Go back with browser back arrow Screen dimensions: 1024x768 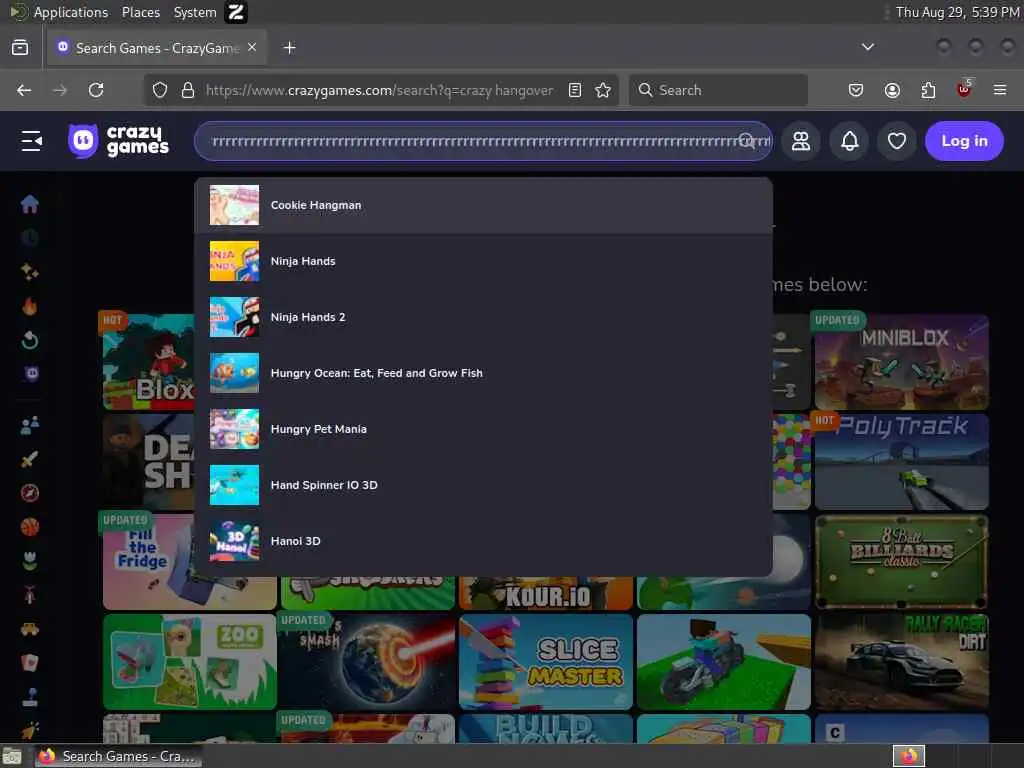coord(24,90)
